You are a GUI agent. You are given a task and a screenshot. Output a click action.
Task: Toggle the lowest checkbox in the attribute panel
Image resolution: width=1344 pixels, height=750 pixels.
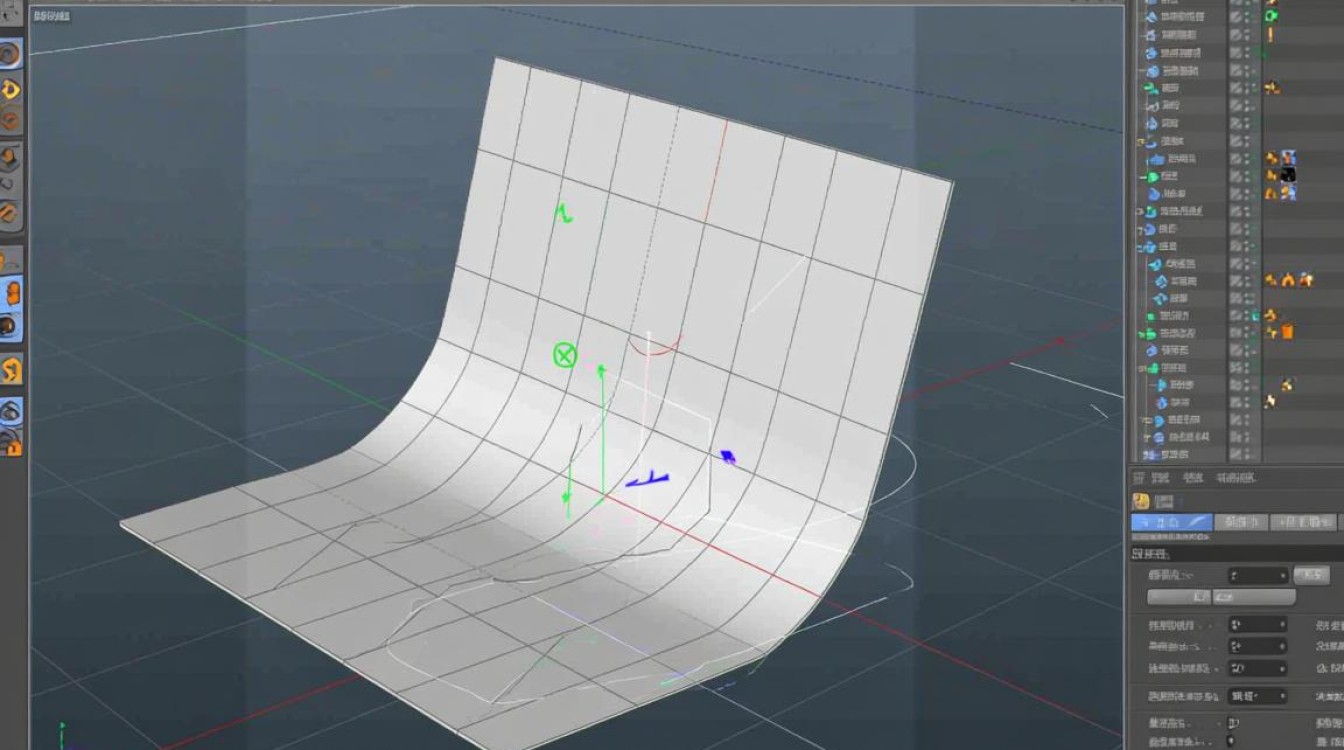click(1232, 741)
